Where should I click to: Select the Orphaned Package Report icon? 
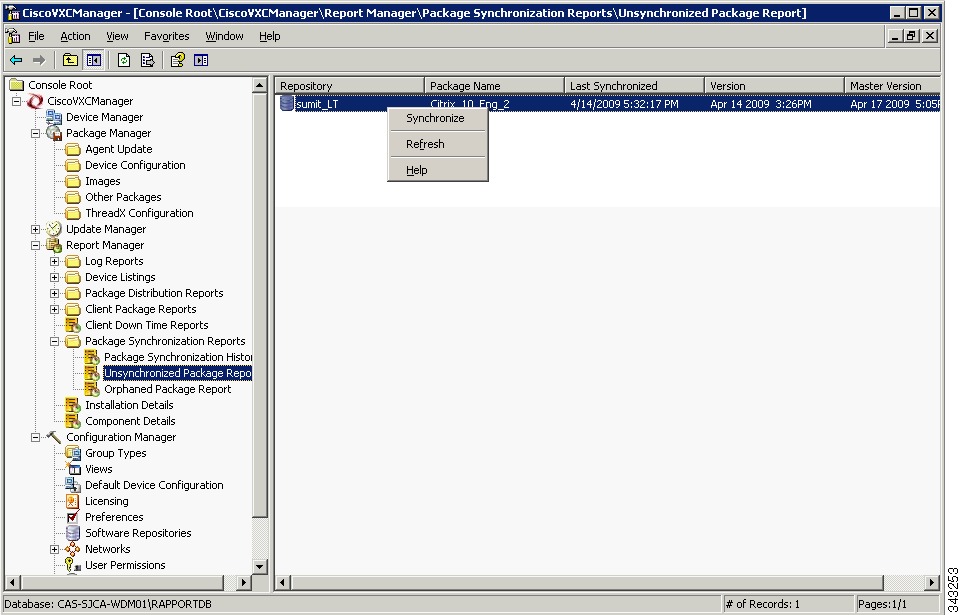coord(92,389)
